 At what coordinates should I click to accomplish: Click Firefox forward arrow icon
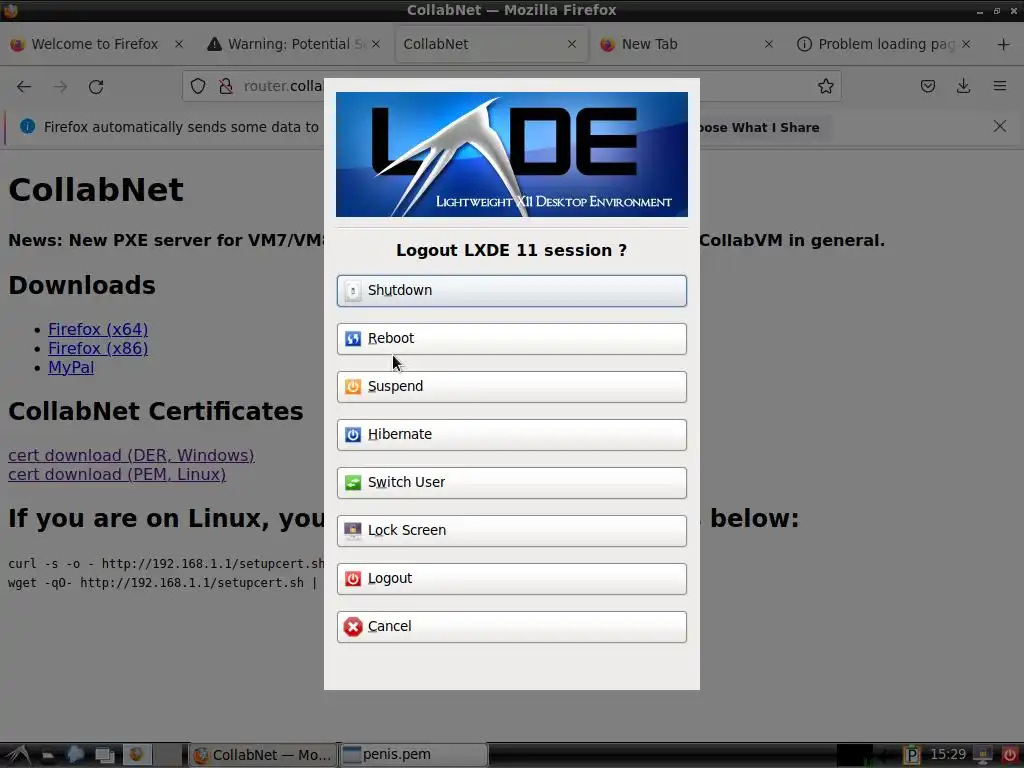(60, 86)
